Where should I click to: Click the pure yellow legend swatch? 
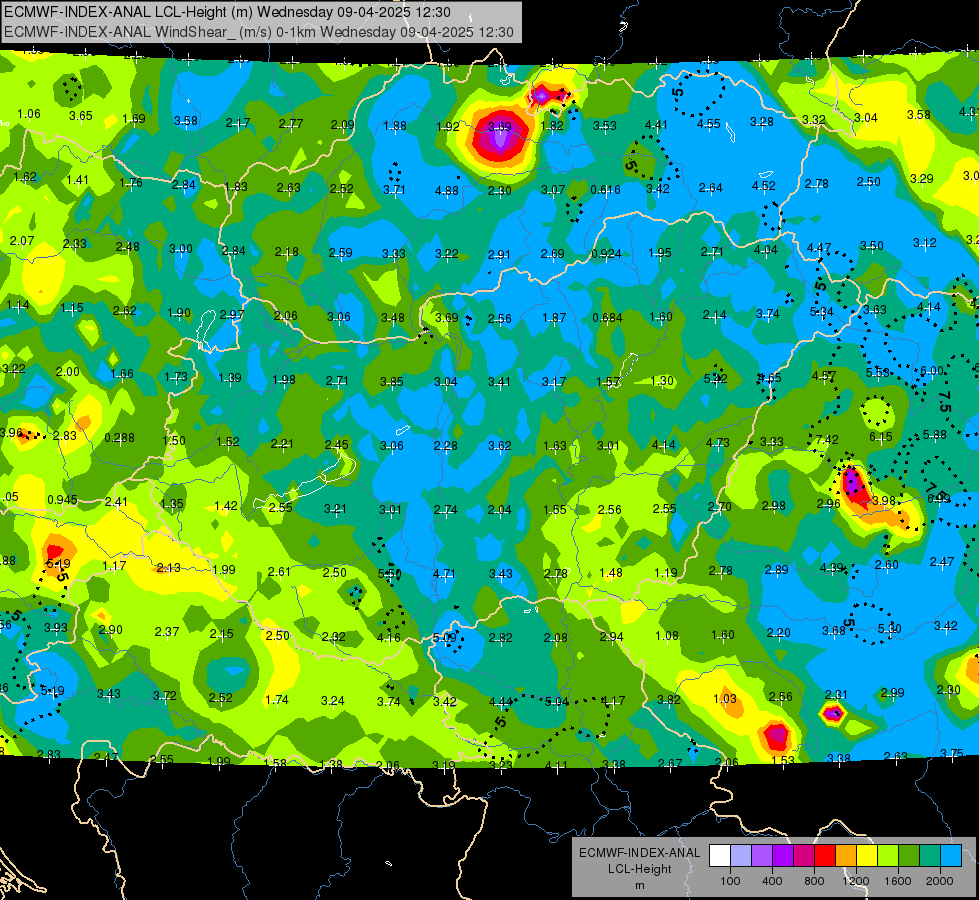tap(867, 856)
